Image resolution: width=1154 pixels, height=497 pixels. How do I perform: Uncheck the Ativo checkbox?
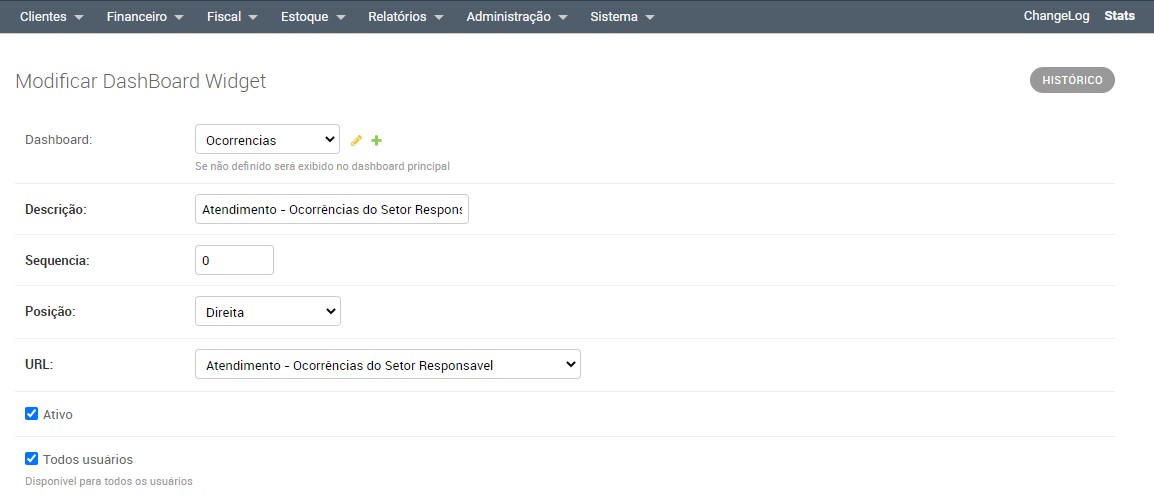pos(31,414)
